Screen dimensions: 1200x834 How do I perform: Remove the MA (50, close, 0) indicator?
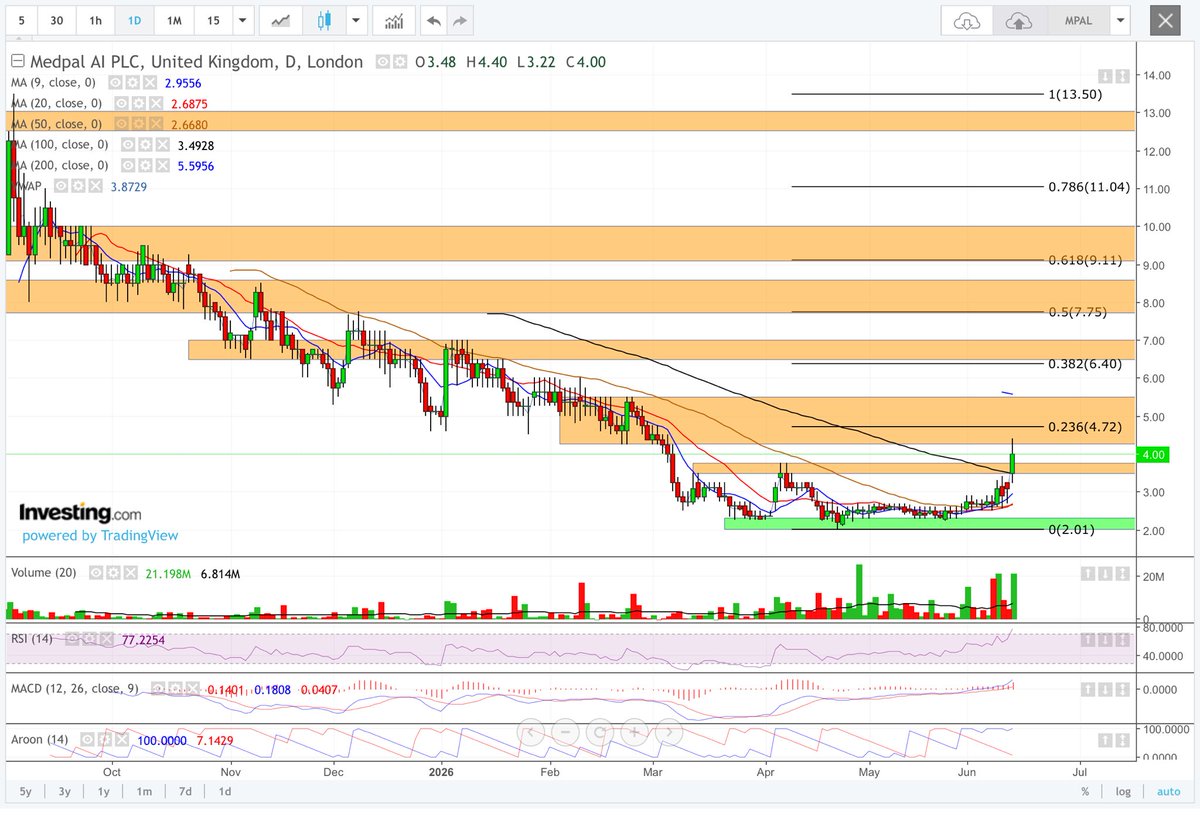154,124
